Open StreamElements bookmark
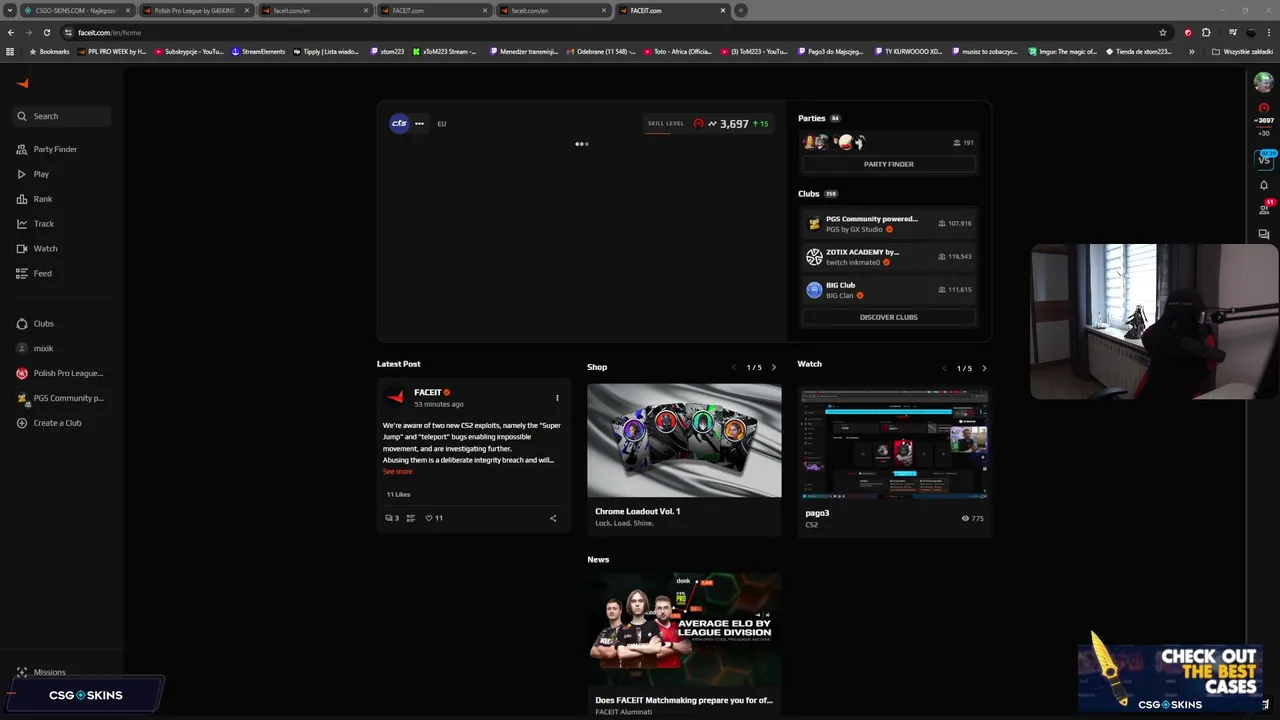 tap(258, 51)
